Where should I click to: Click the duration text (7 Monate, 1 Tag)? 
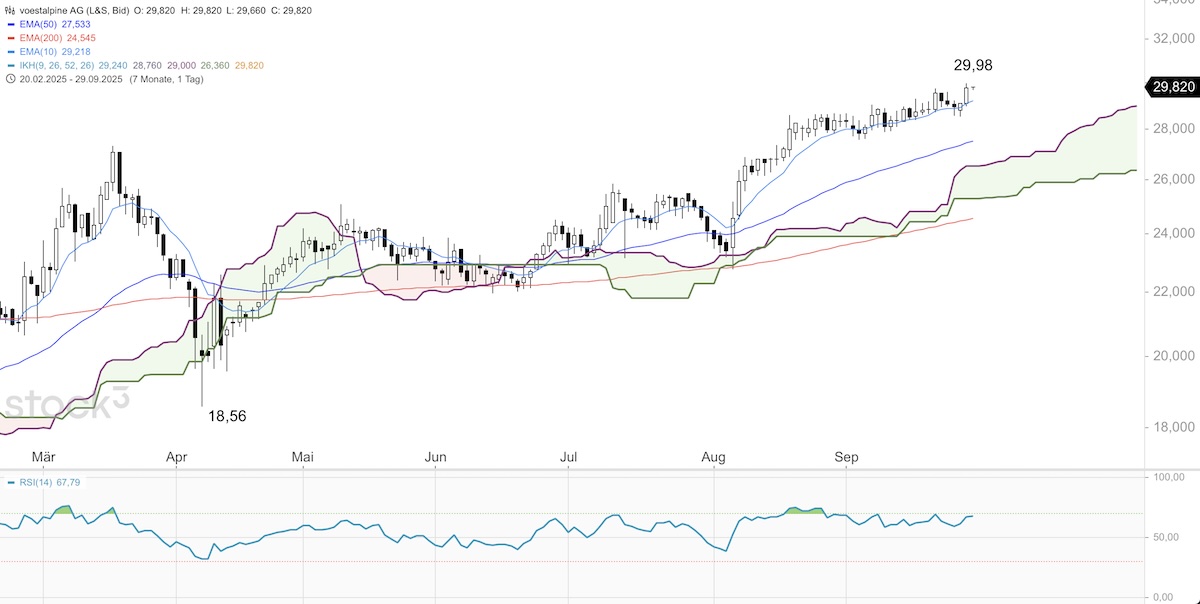[167, 79]
